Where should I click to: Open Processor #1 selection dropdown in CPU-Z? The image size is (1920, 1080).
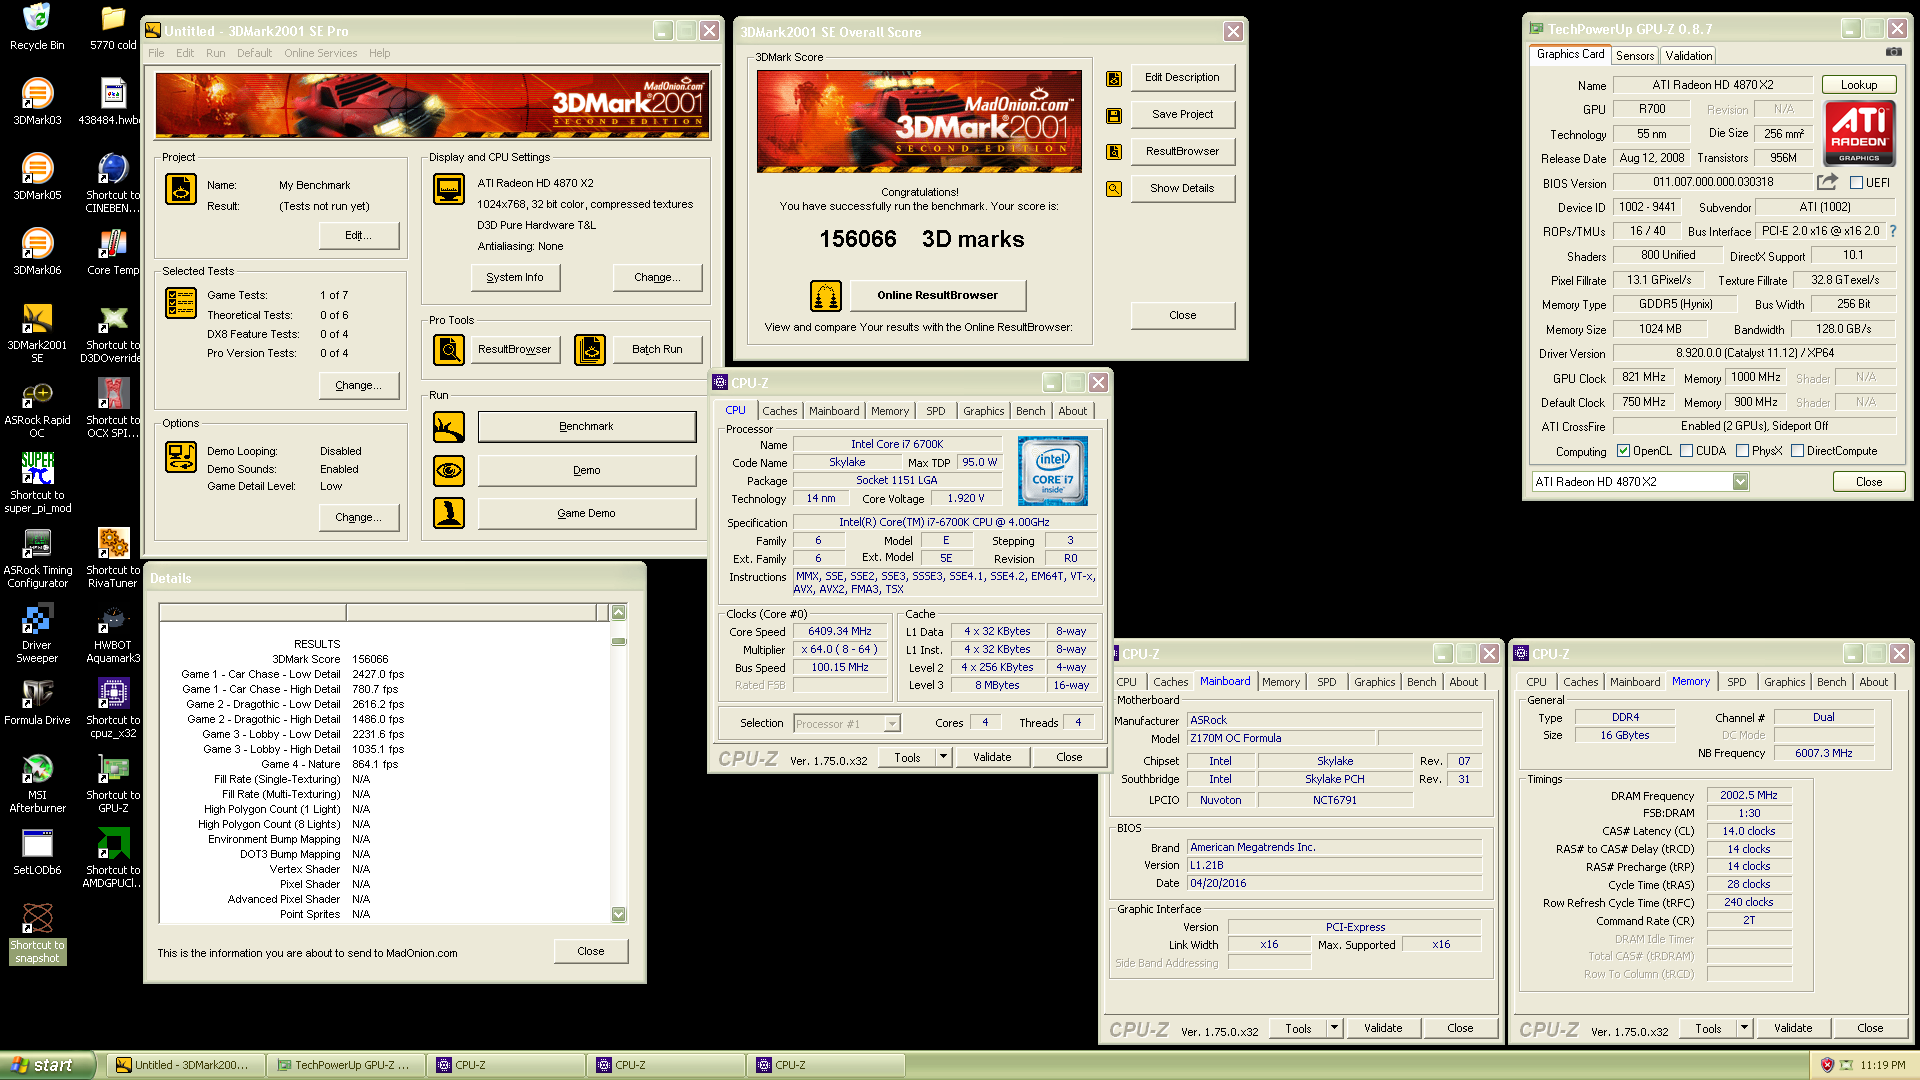(892, 723)
